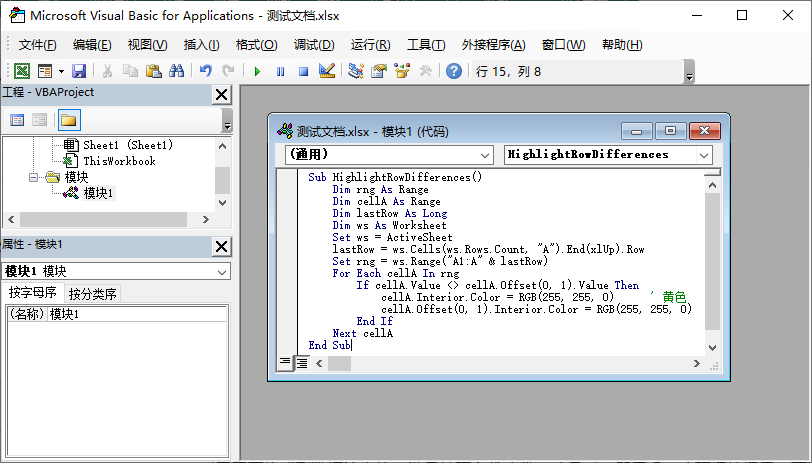Close the 属性 - 模块1 properties panel

click(x=221, y=247)
